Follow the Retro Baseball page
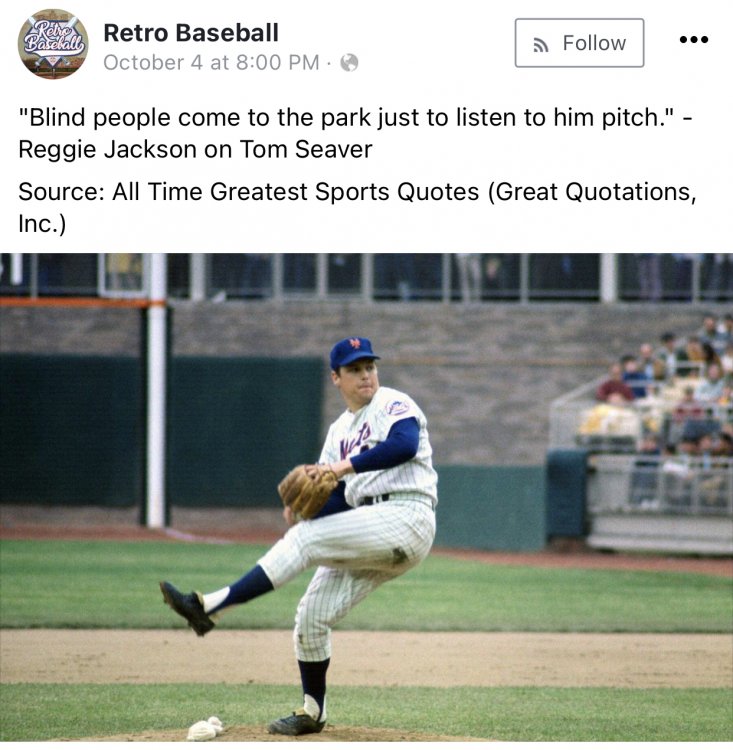This screenshot has height=750, width=733. (579, 43)
